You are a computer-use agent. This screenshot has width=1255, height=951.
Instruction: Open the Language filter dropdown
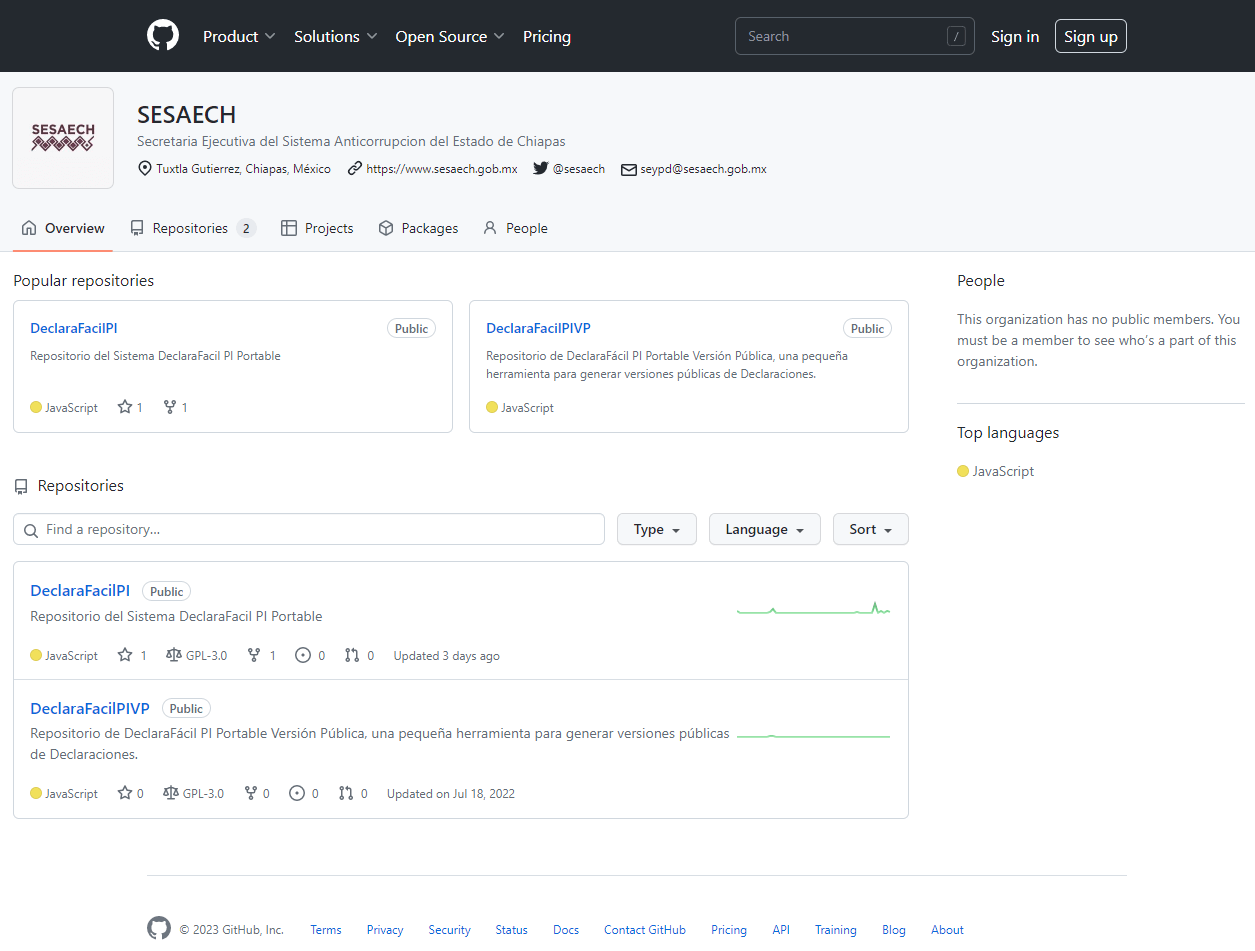pyautogui.click(x=765, y=529)
